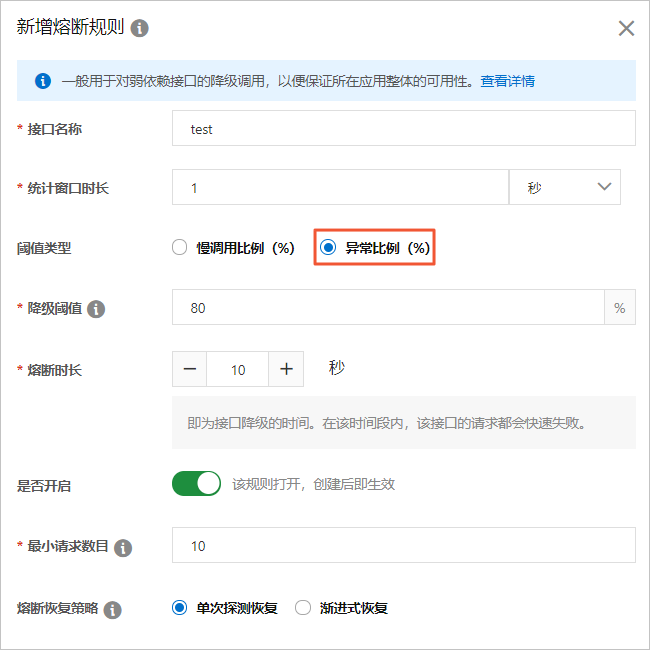Toggle the 是否开启 switch

coord(196,483)
